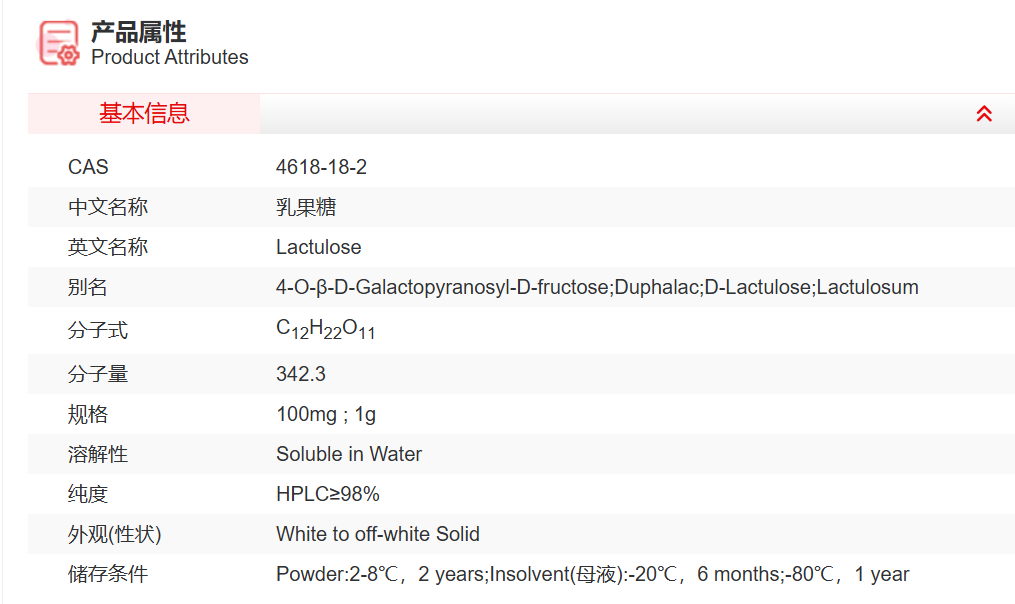Click the White to off-white Solid text
Image resolution: width=1015 pixels, height=604 pixels.
click(377, 534)
